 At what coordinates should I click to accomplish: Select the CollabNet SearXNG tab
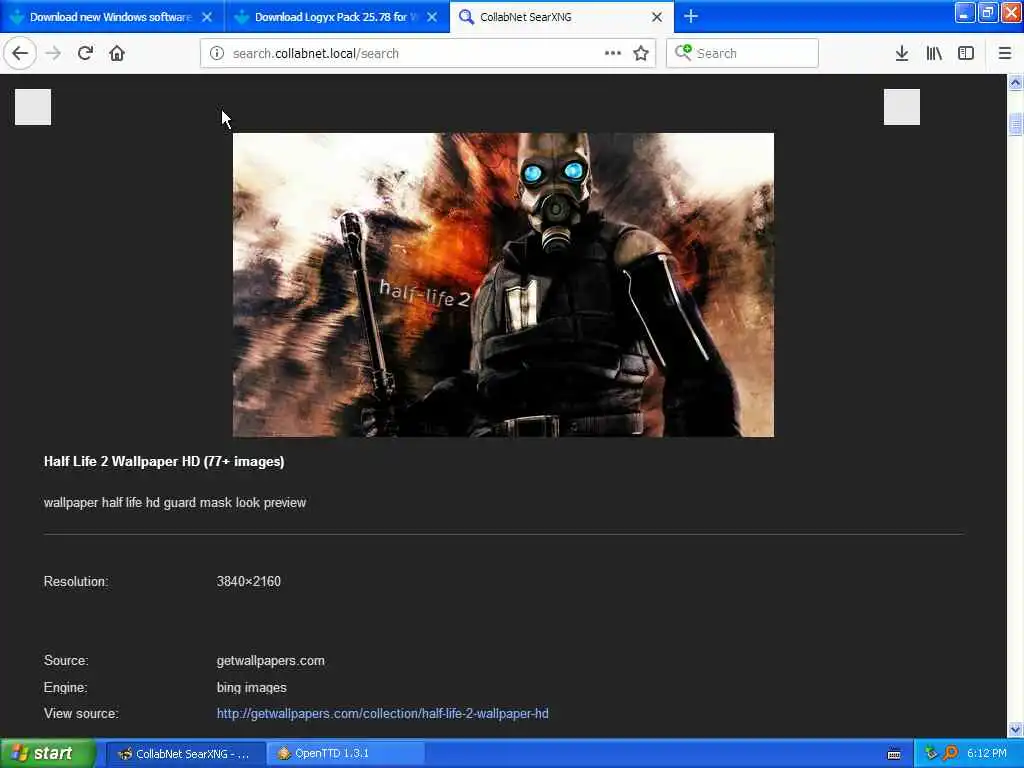(x=562, y=17)
